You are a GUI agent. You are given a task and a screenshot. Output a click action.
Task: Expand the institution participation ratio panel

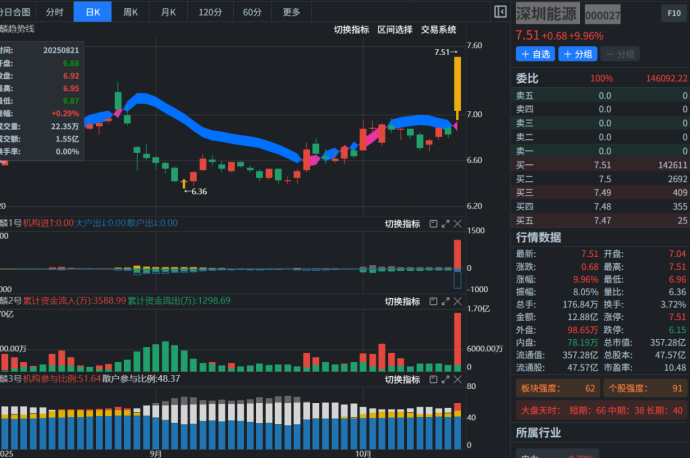pyautogui.click(x=446, y=379)
